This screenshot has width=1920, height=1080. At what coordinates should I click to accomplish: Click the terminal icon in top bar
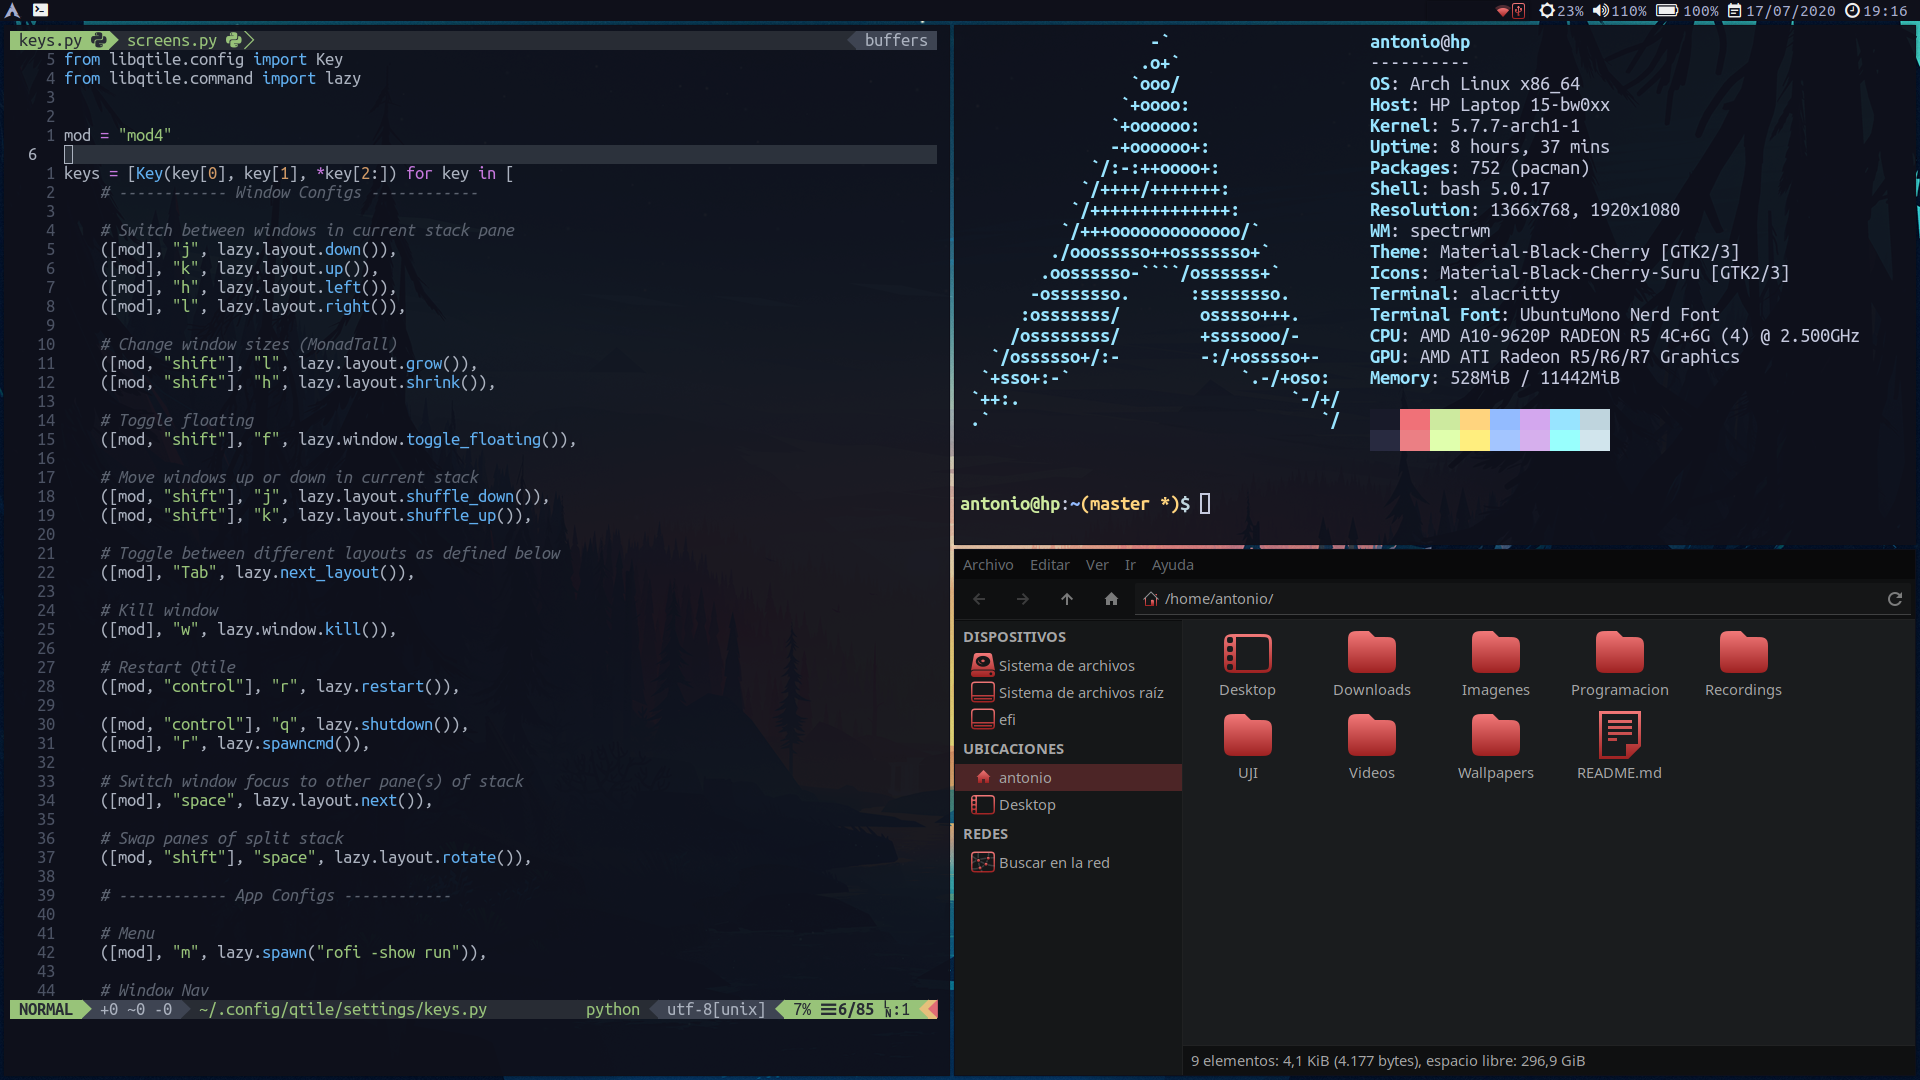point(40,10)
